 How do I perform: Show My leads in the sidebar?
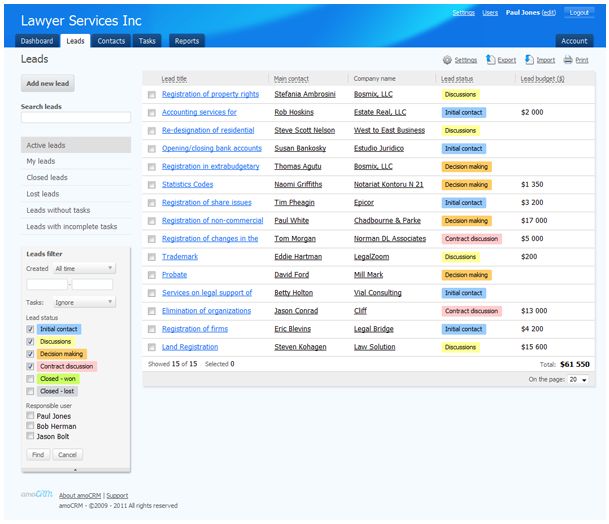[x=76, y=161]
